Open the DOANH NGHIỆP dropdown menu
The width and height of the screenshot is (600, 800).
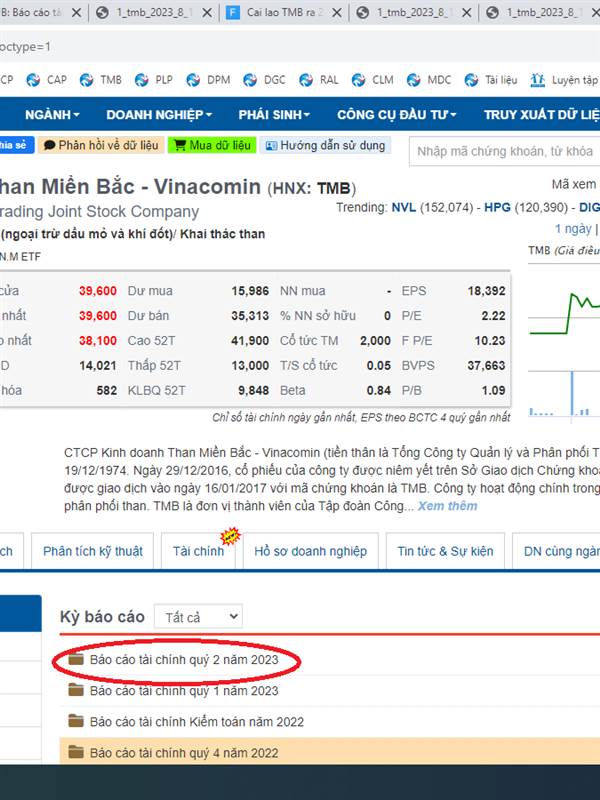click(159, 115)
